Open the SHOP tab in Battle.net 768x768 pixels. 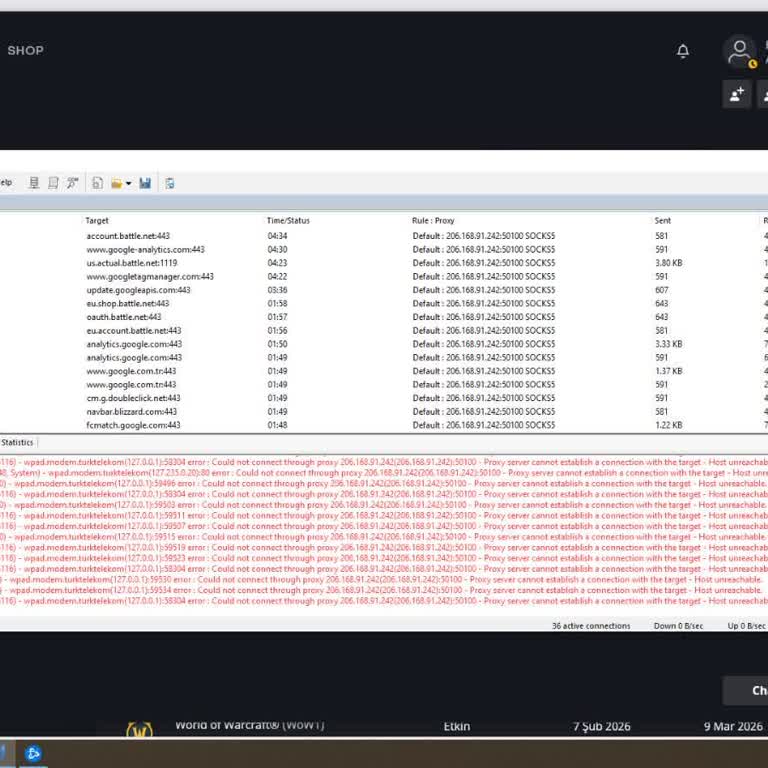pos(25,50)
